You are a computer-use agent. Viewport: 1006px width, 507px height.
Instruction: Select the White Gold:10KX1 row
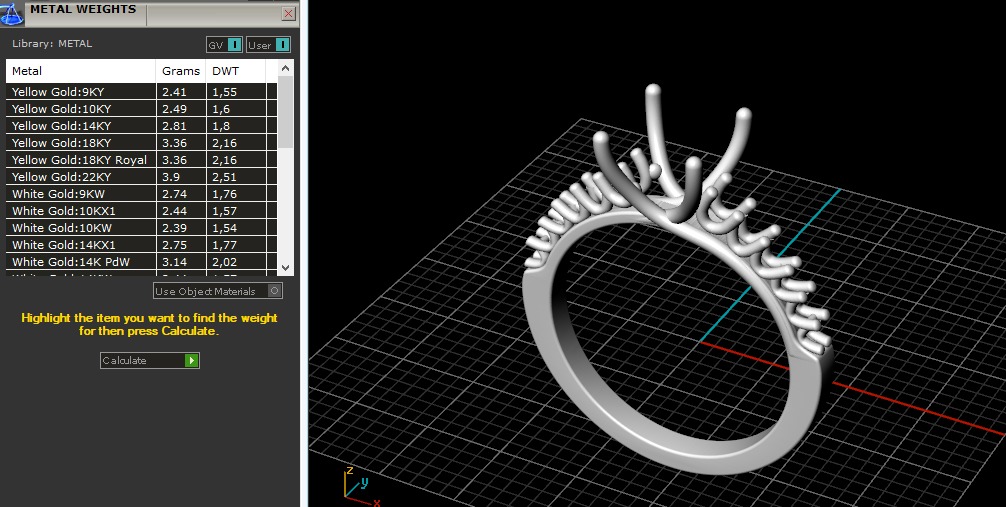[x=142, y=211]
